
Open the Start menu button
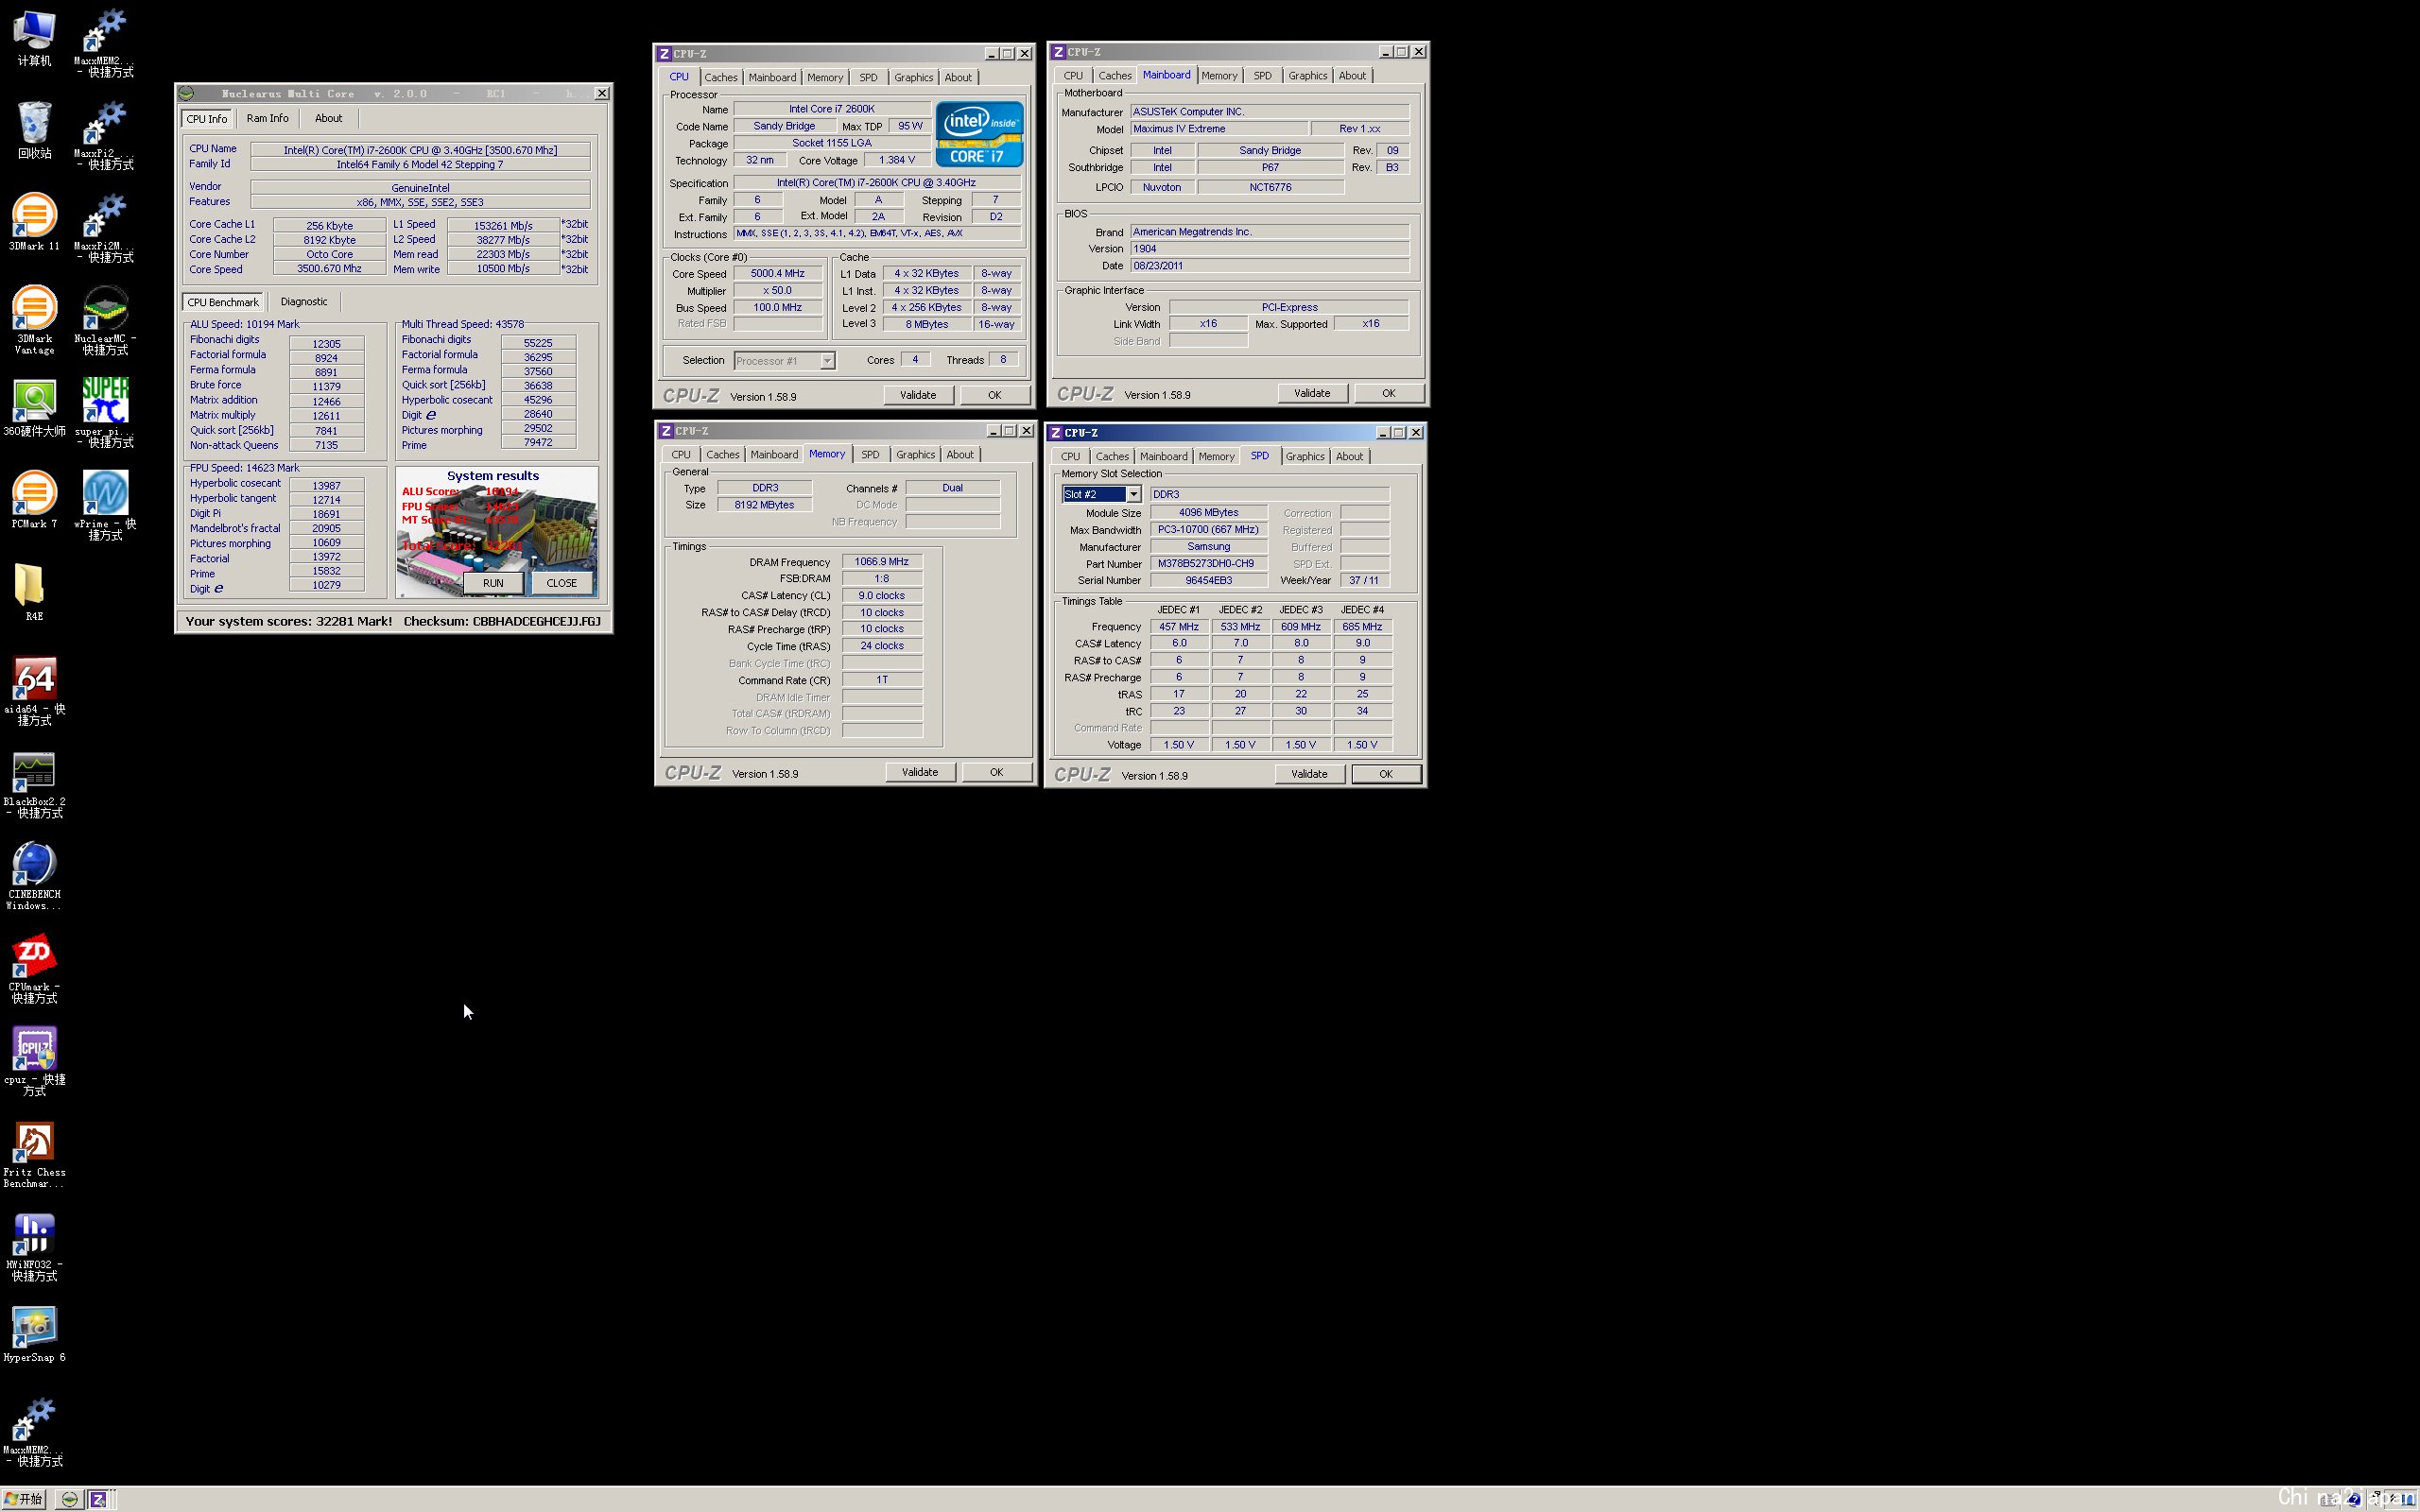(24, 1499)
